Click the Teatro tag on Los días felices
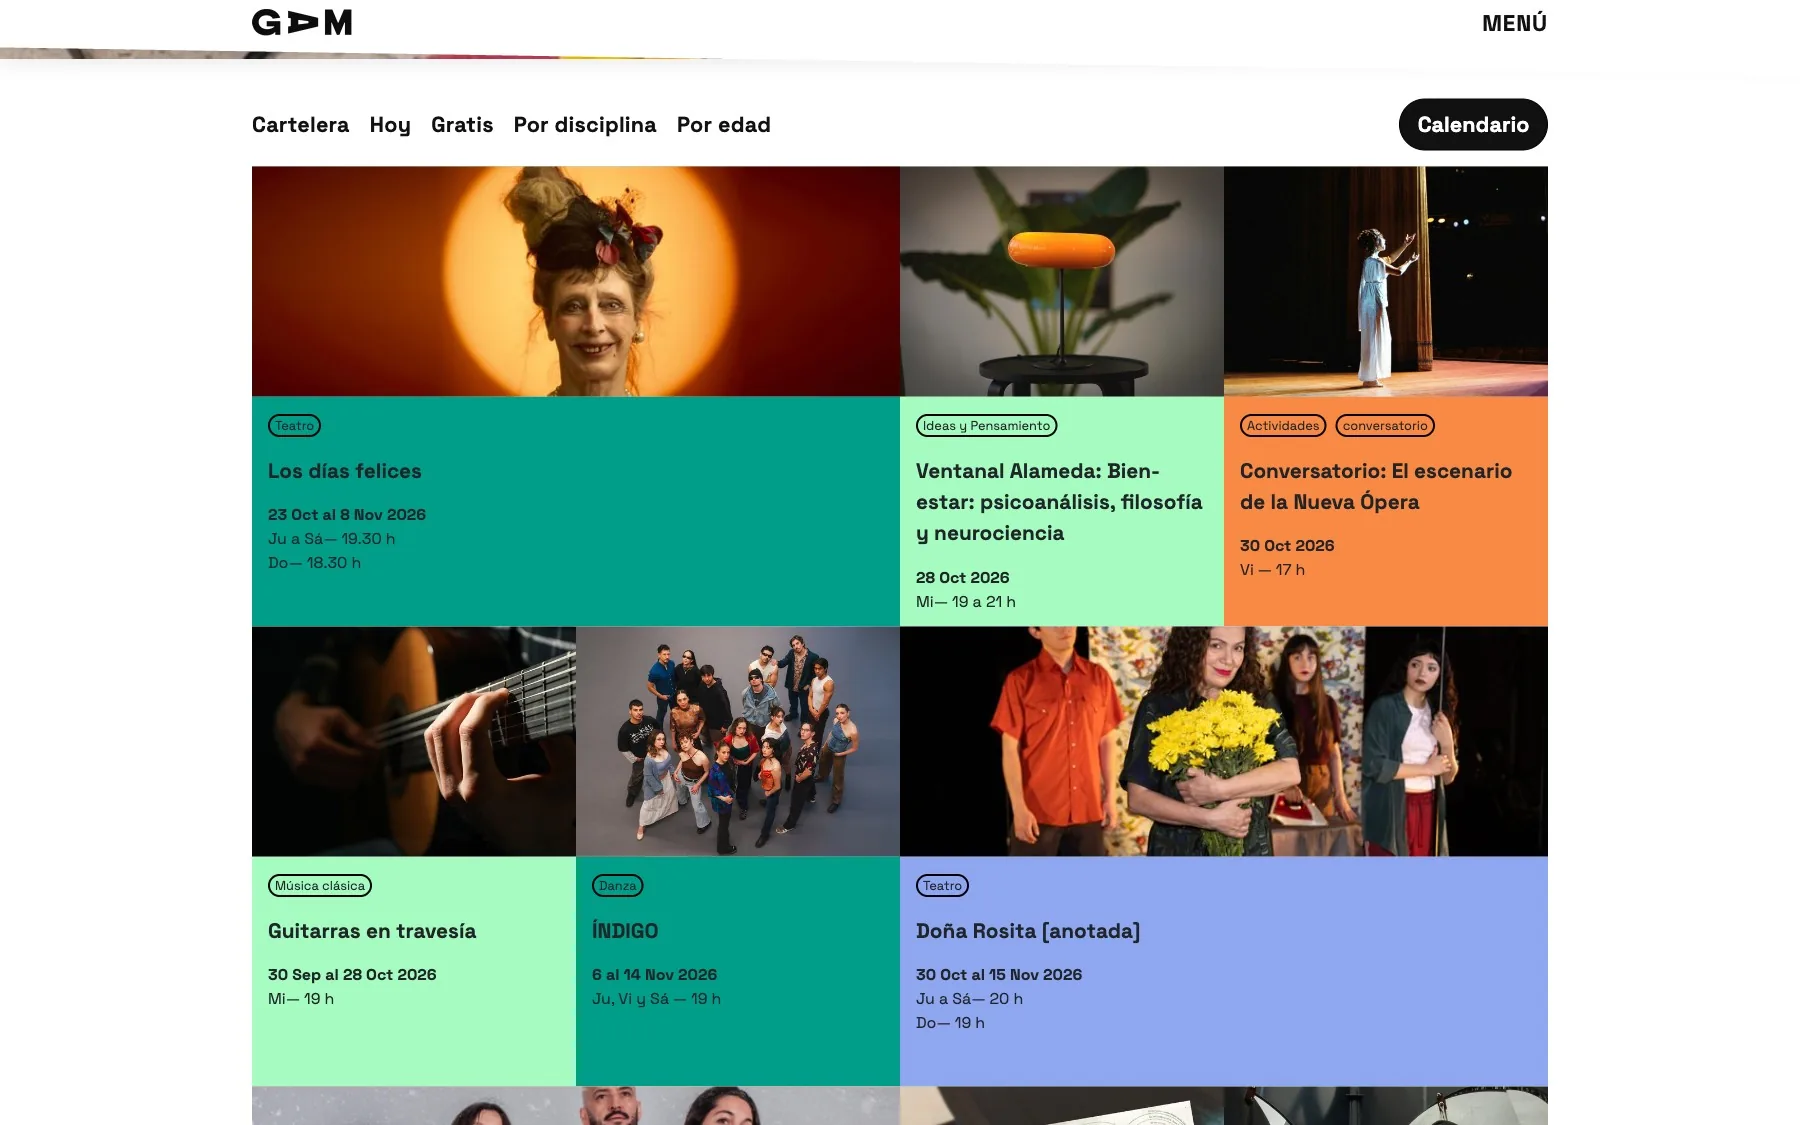Viewport: 1800px width, 1125px height. 294,426
